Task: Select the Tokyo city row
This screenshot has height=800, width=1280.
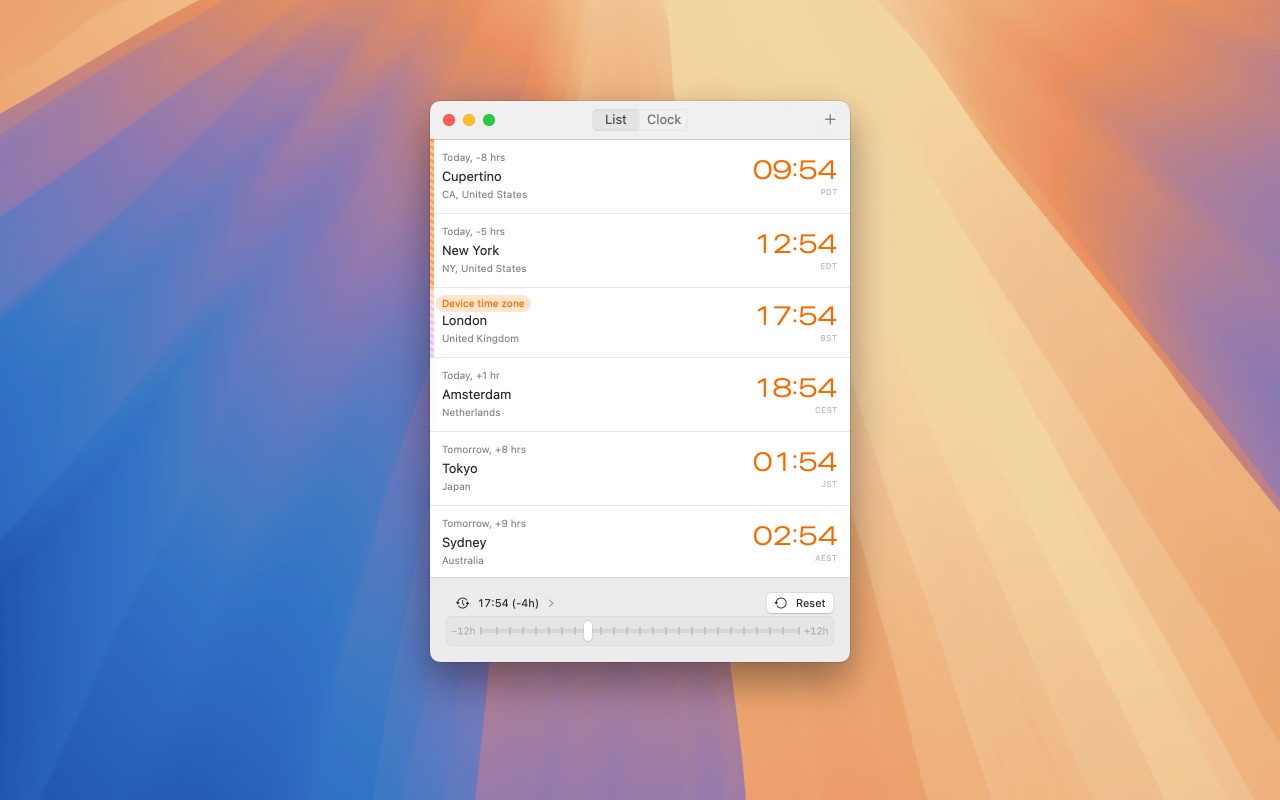Action: pyautogui.click(x=640, y=468)
